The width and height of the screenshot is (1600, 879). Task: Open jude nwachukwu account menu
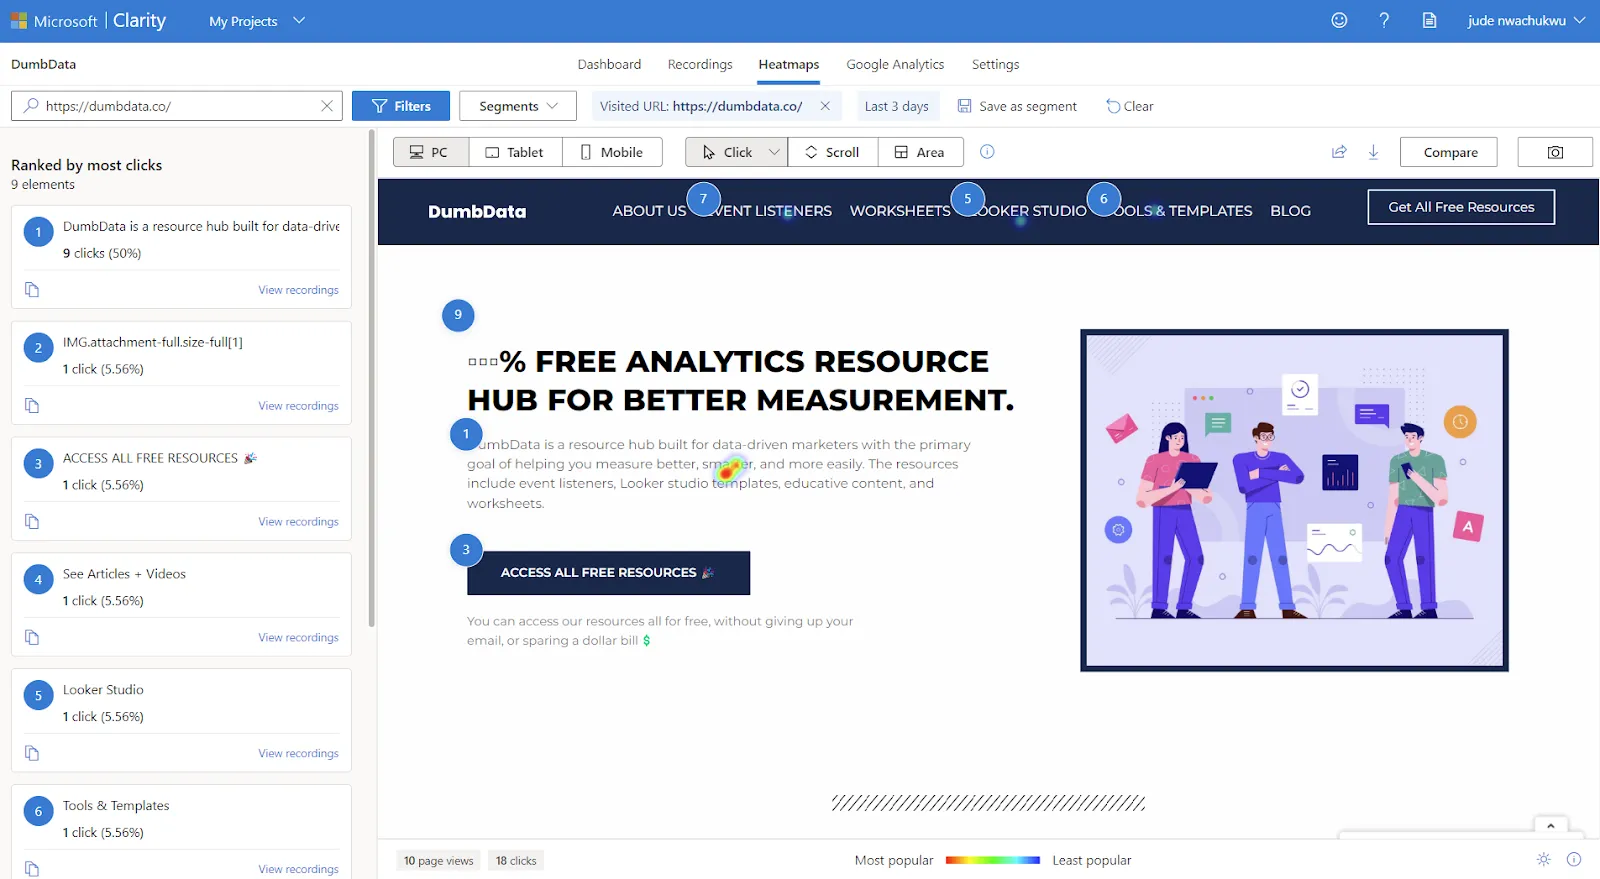[x=1526, y=21]
